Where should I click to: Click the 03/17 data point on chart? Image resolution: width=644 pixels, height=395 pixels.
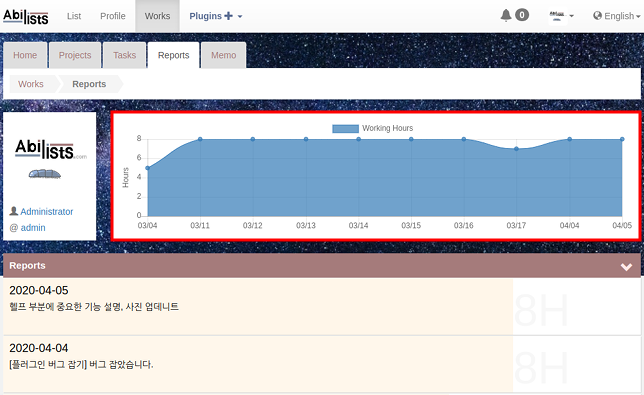[x=516, y=149]
